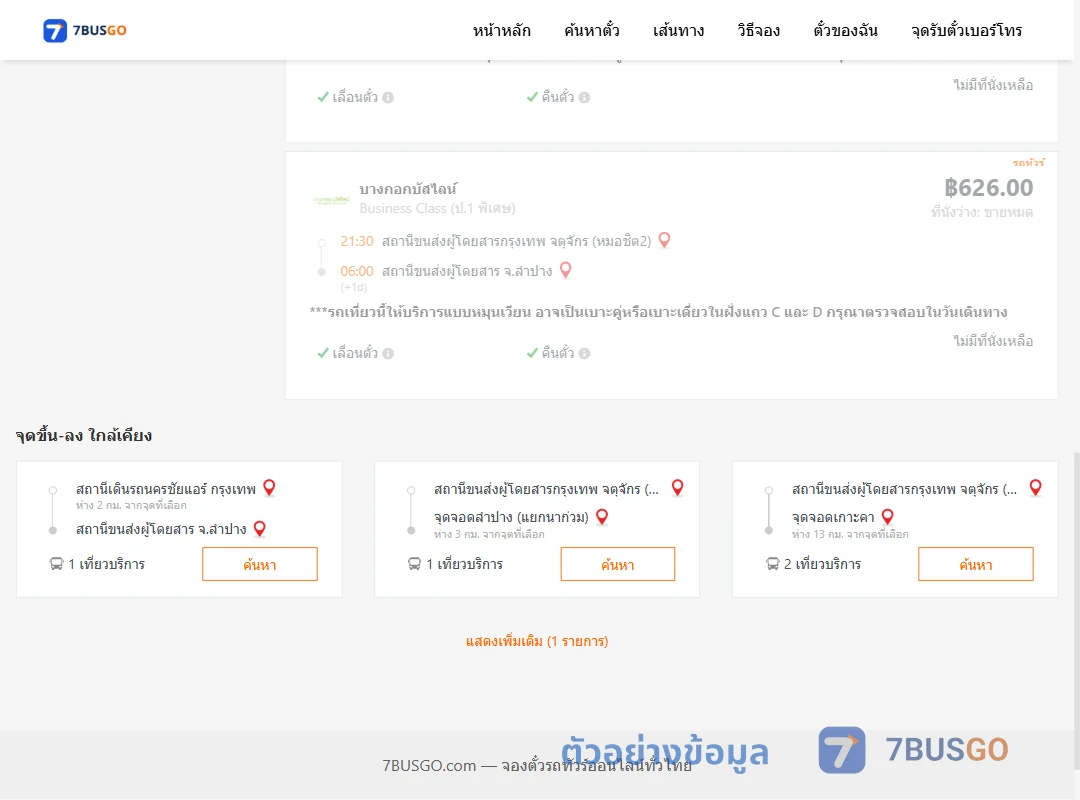Click map pin beside จุดจอดลำปาง (แยกนาก่วม)
Image resolution: width=1080 pixels, height=800 pixels.
[x=602, y=517]
